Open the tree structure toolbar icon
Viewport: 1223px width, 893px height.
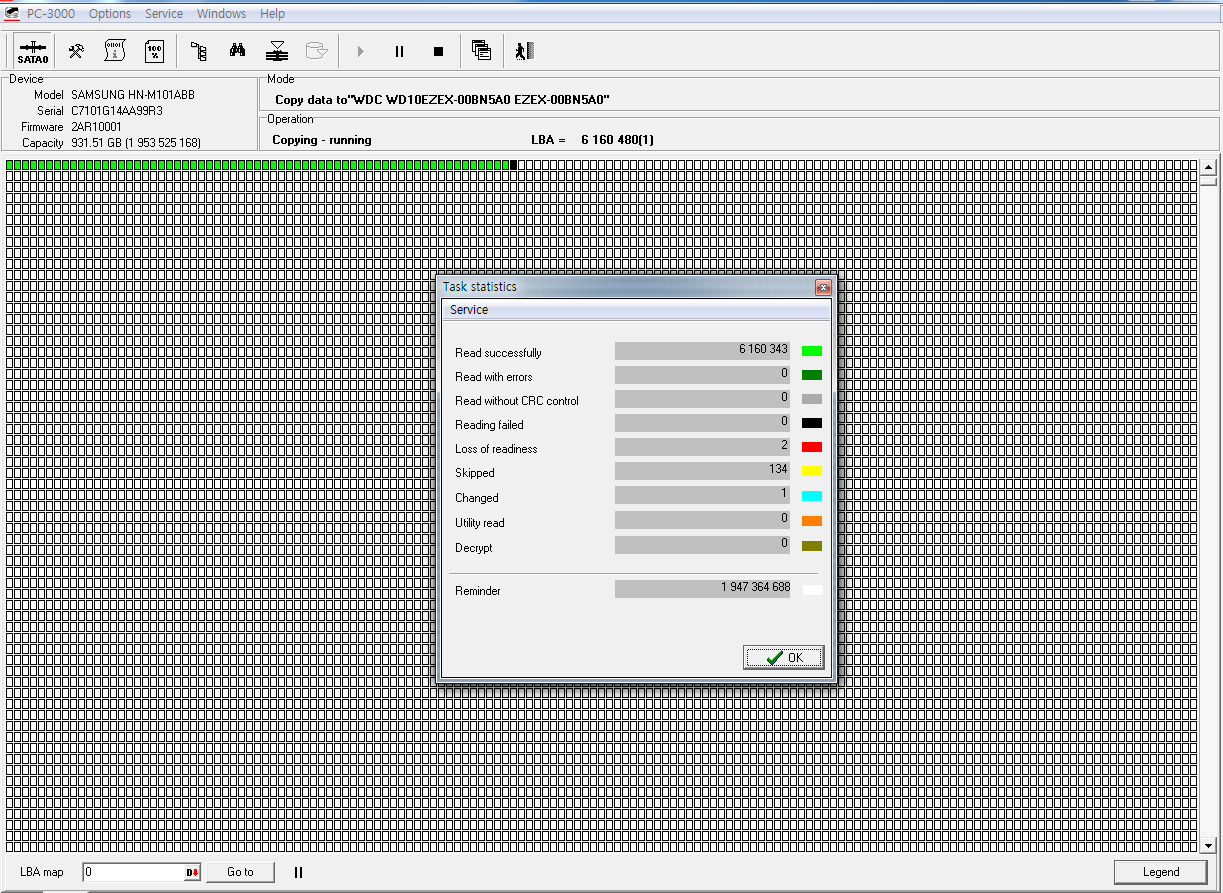click(198, 51)
